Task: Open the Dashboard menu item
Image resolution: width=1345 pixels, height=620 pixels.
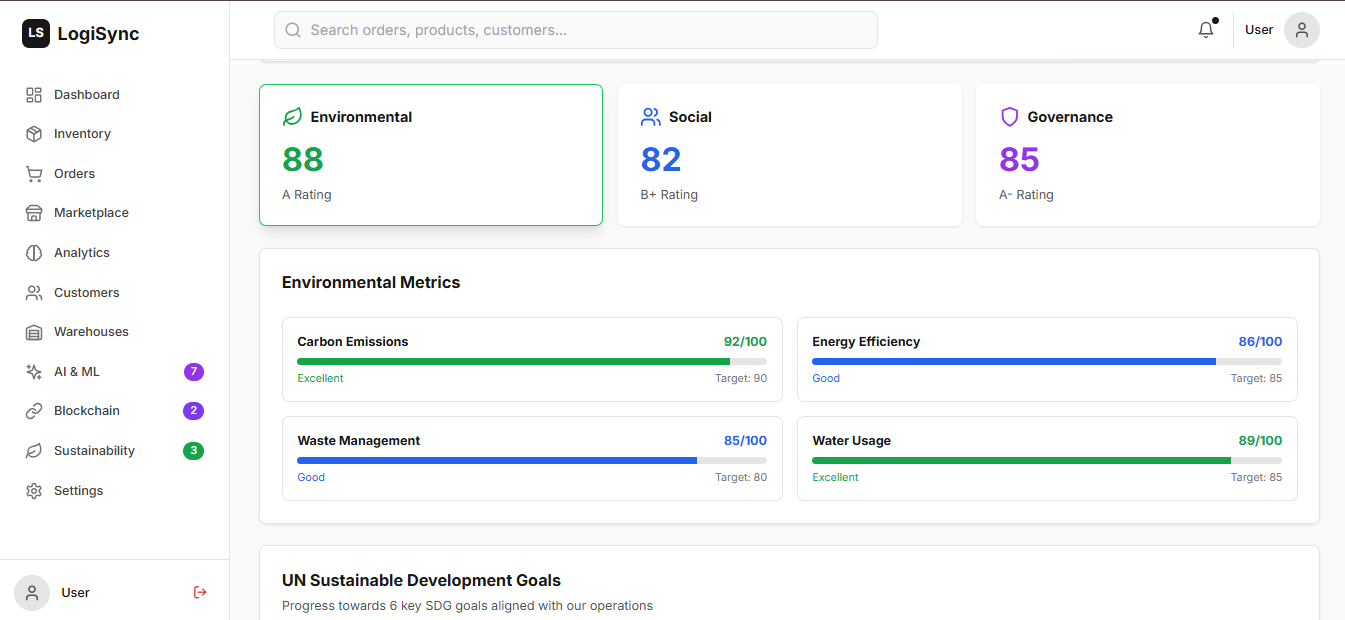Action: tap(115, 95)
